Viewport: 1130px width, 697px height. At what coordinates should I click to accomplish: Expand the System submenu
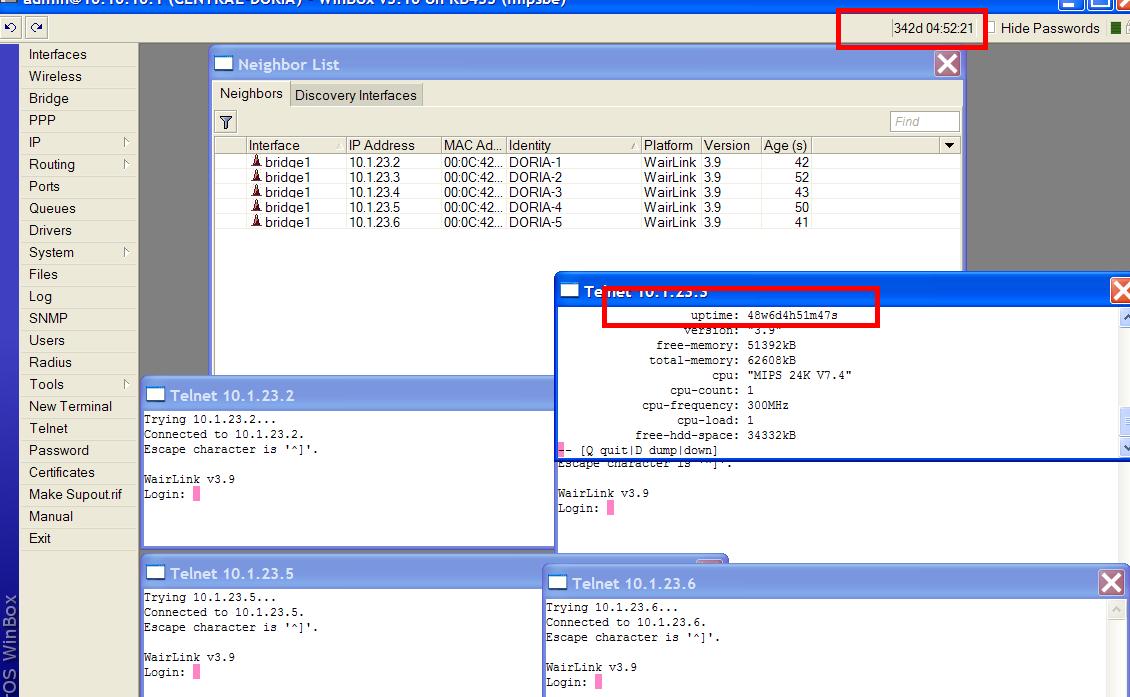[126, 252]
